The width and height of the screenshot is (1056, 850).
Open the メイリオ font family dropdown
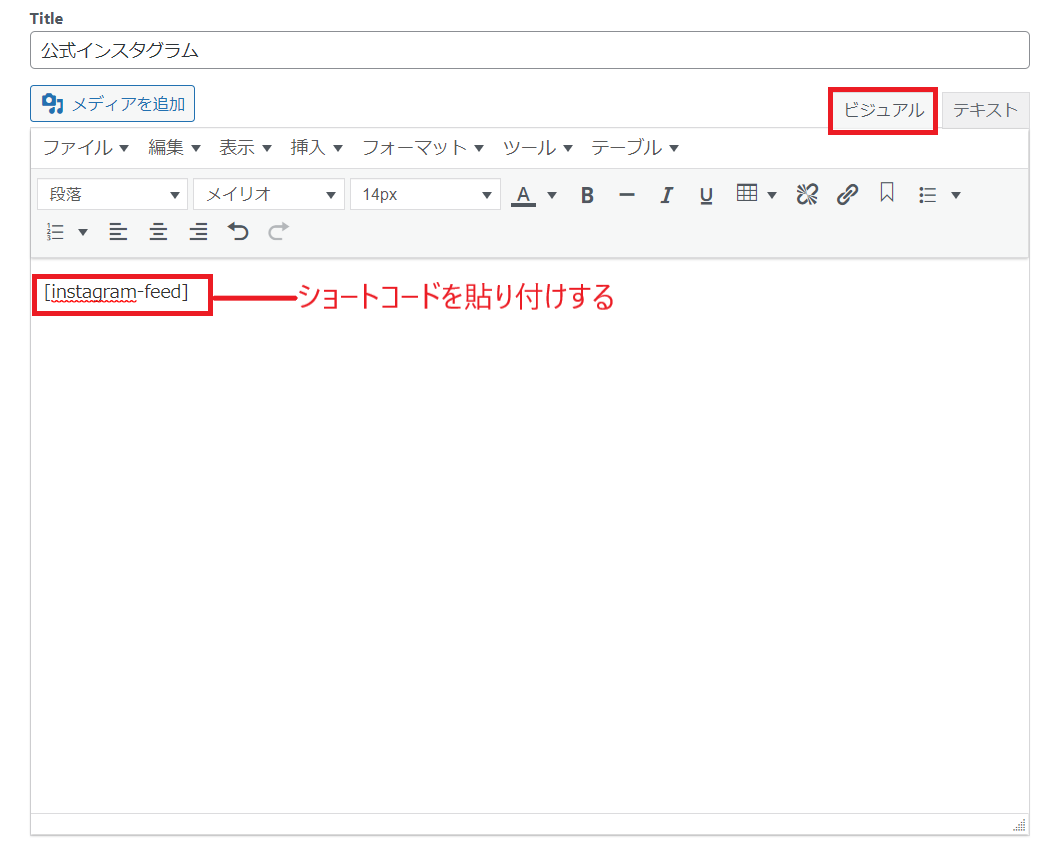coord(268,195)
